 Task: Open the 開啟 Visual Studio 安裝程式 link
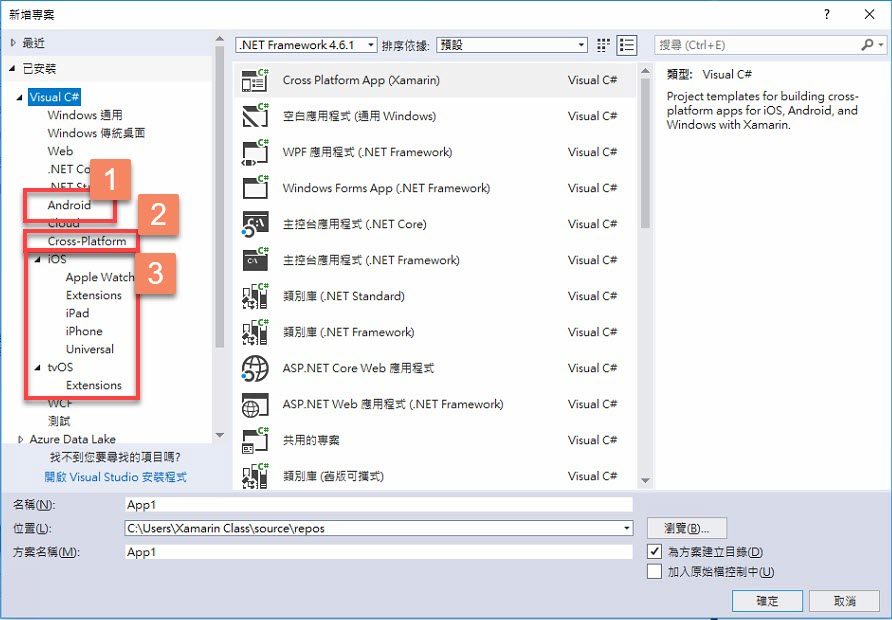point(115,477)
